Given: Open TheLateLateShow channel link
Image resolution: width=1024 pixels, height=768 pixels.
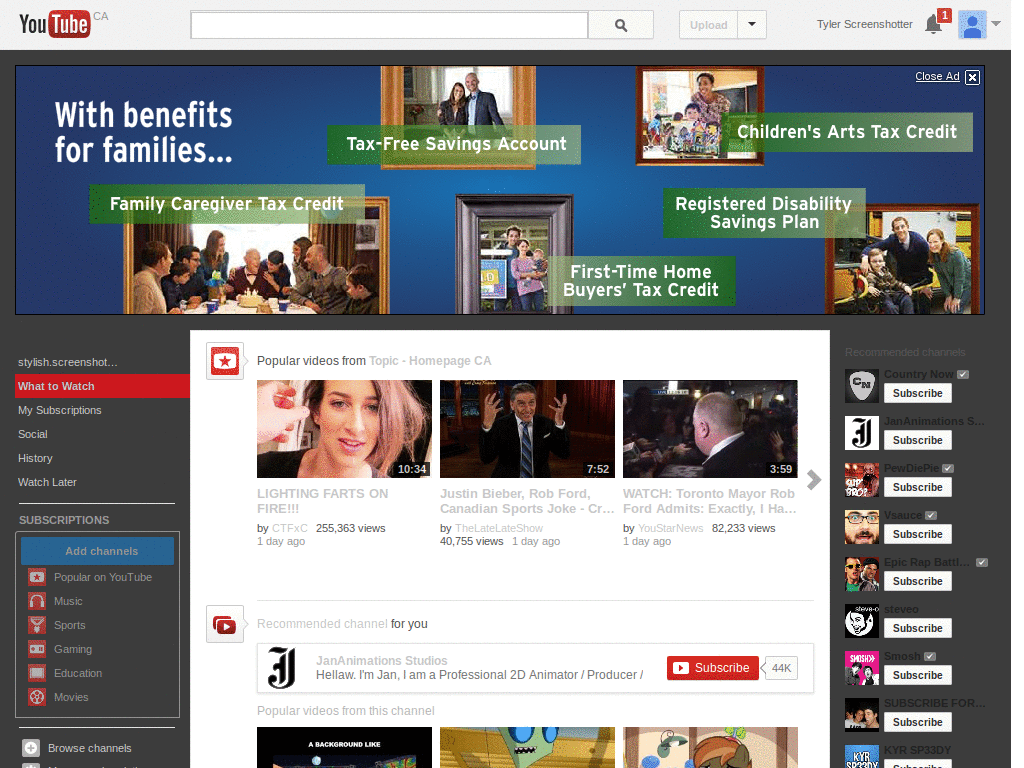Looking at the screenshot, I should click(499, 528).
